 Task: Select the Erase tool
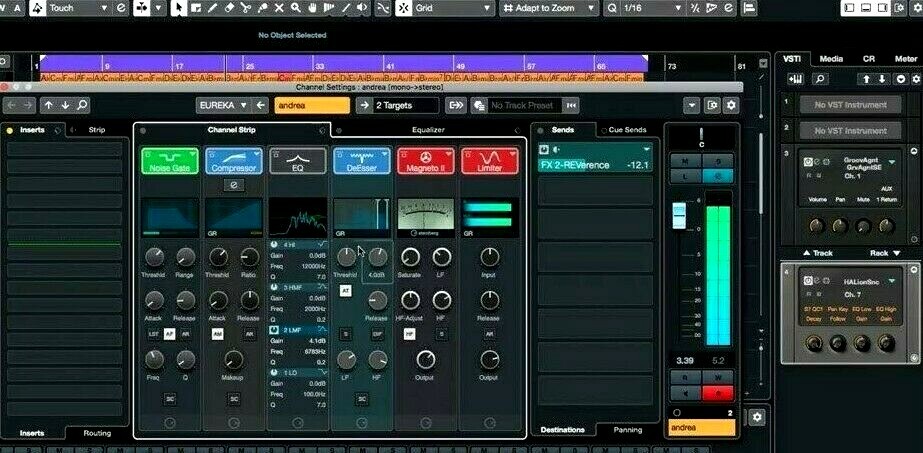229,8
